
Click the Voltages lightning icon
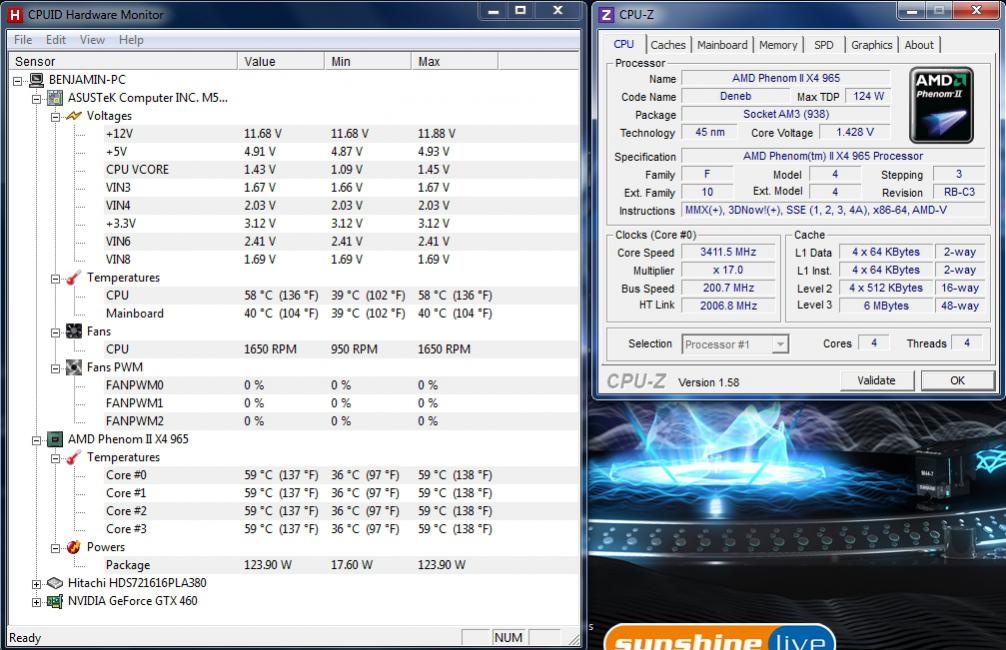pos(74,116)
